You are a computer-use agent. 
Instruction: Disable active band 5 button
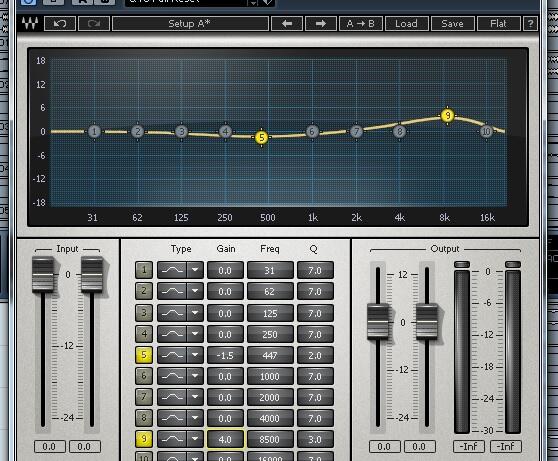point(144,355)
